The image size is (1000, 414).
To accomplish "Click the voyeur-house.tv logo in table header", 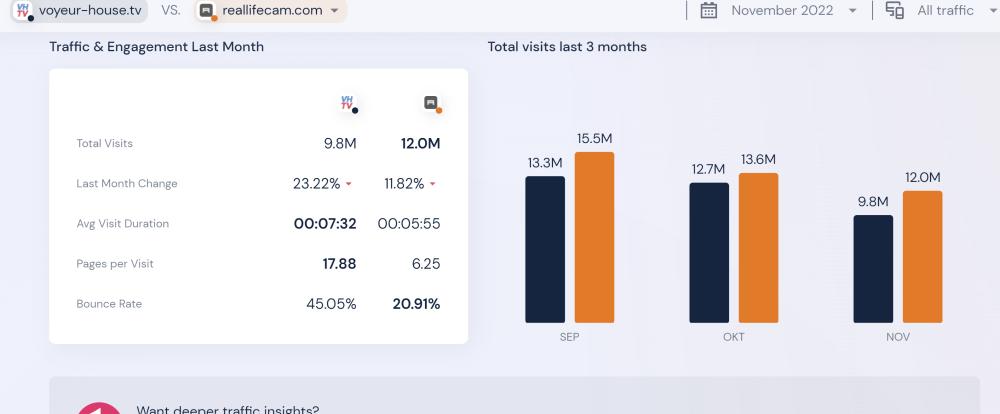I will click(348, 103).
